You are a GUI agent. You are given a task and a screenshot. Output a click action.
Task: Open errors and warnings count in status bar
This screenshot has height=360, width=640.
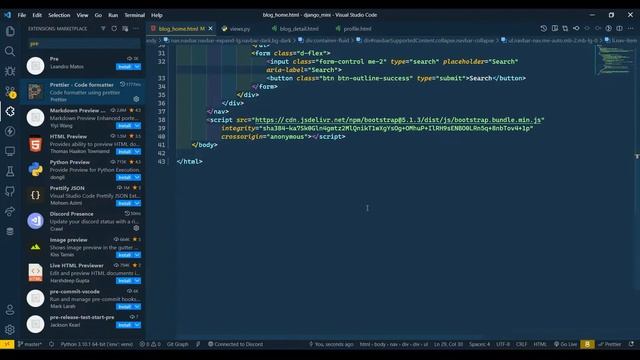click(x=150, y=344)
